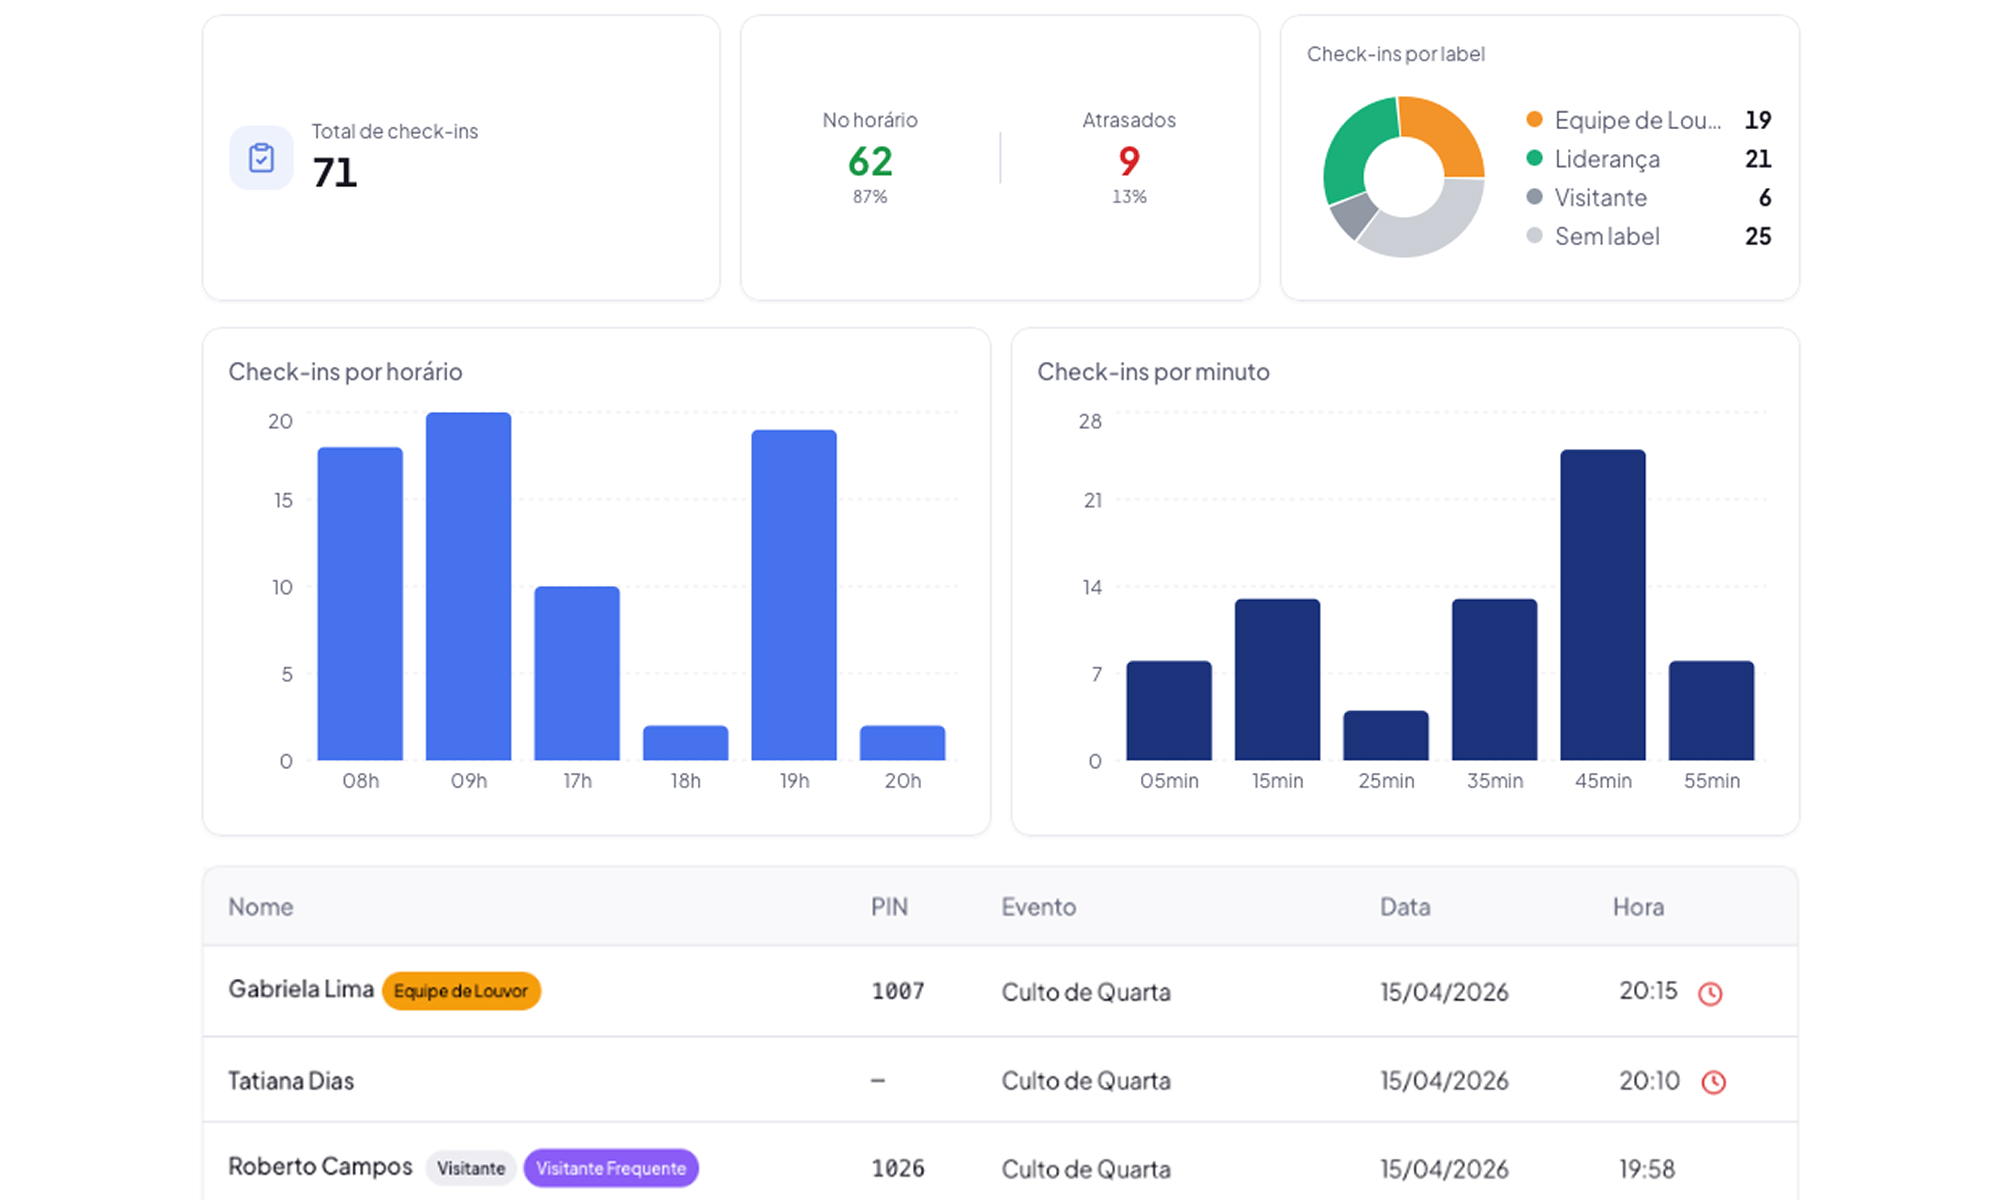
Task: Select the 19h bar in hourly chart
Action: coord(794,595)
